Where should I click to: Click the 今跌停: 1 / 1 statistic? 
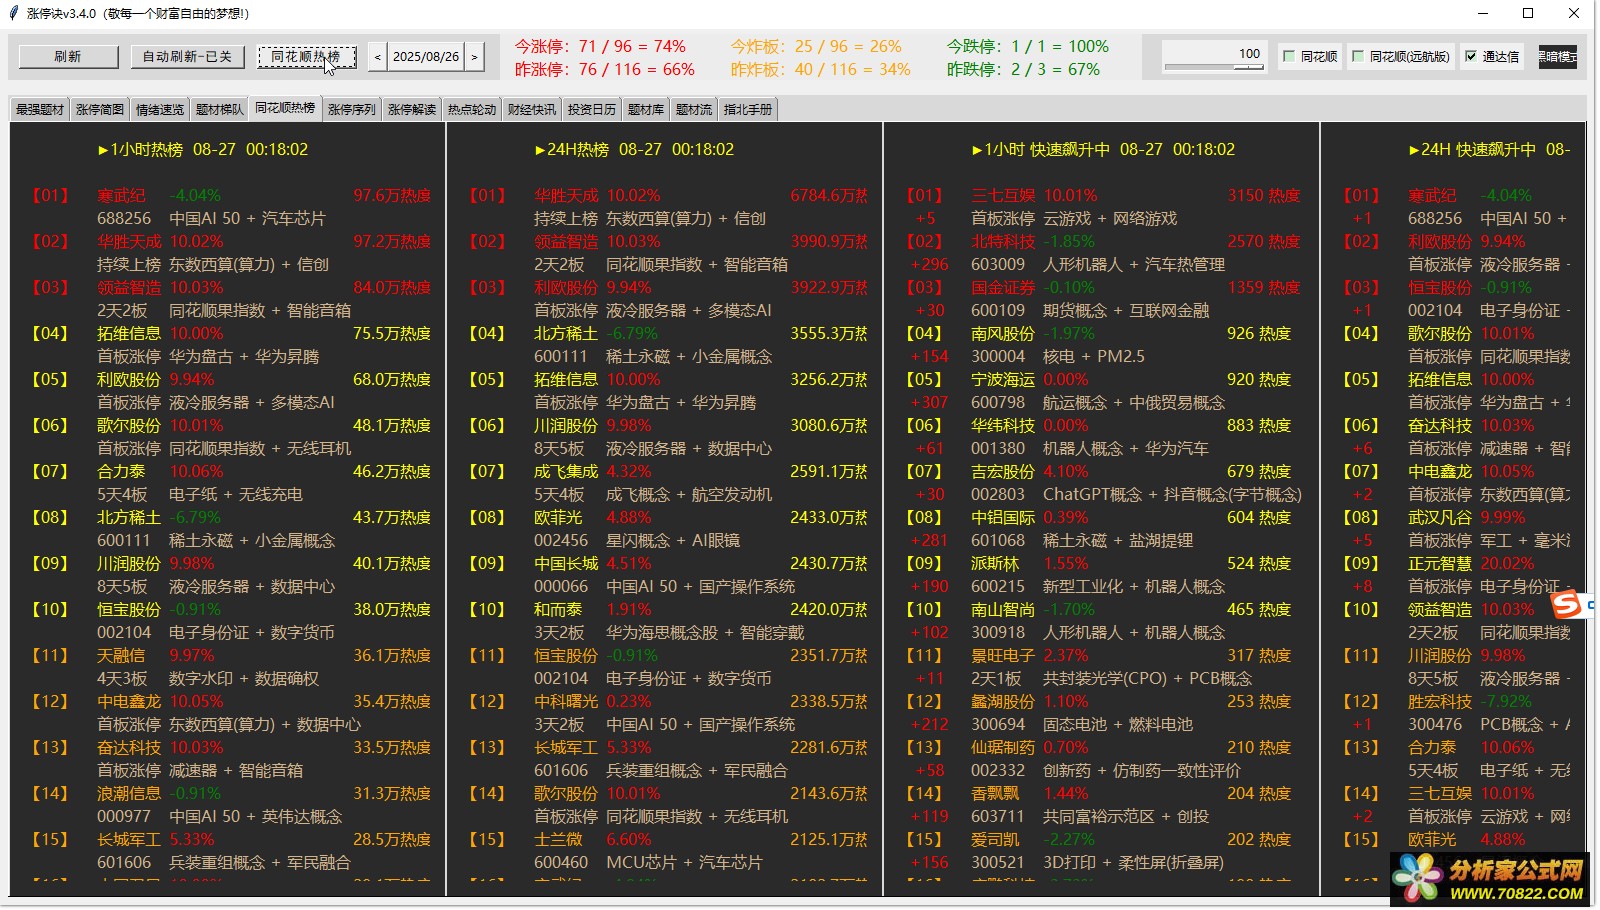click(1028, 47)
